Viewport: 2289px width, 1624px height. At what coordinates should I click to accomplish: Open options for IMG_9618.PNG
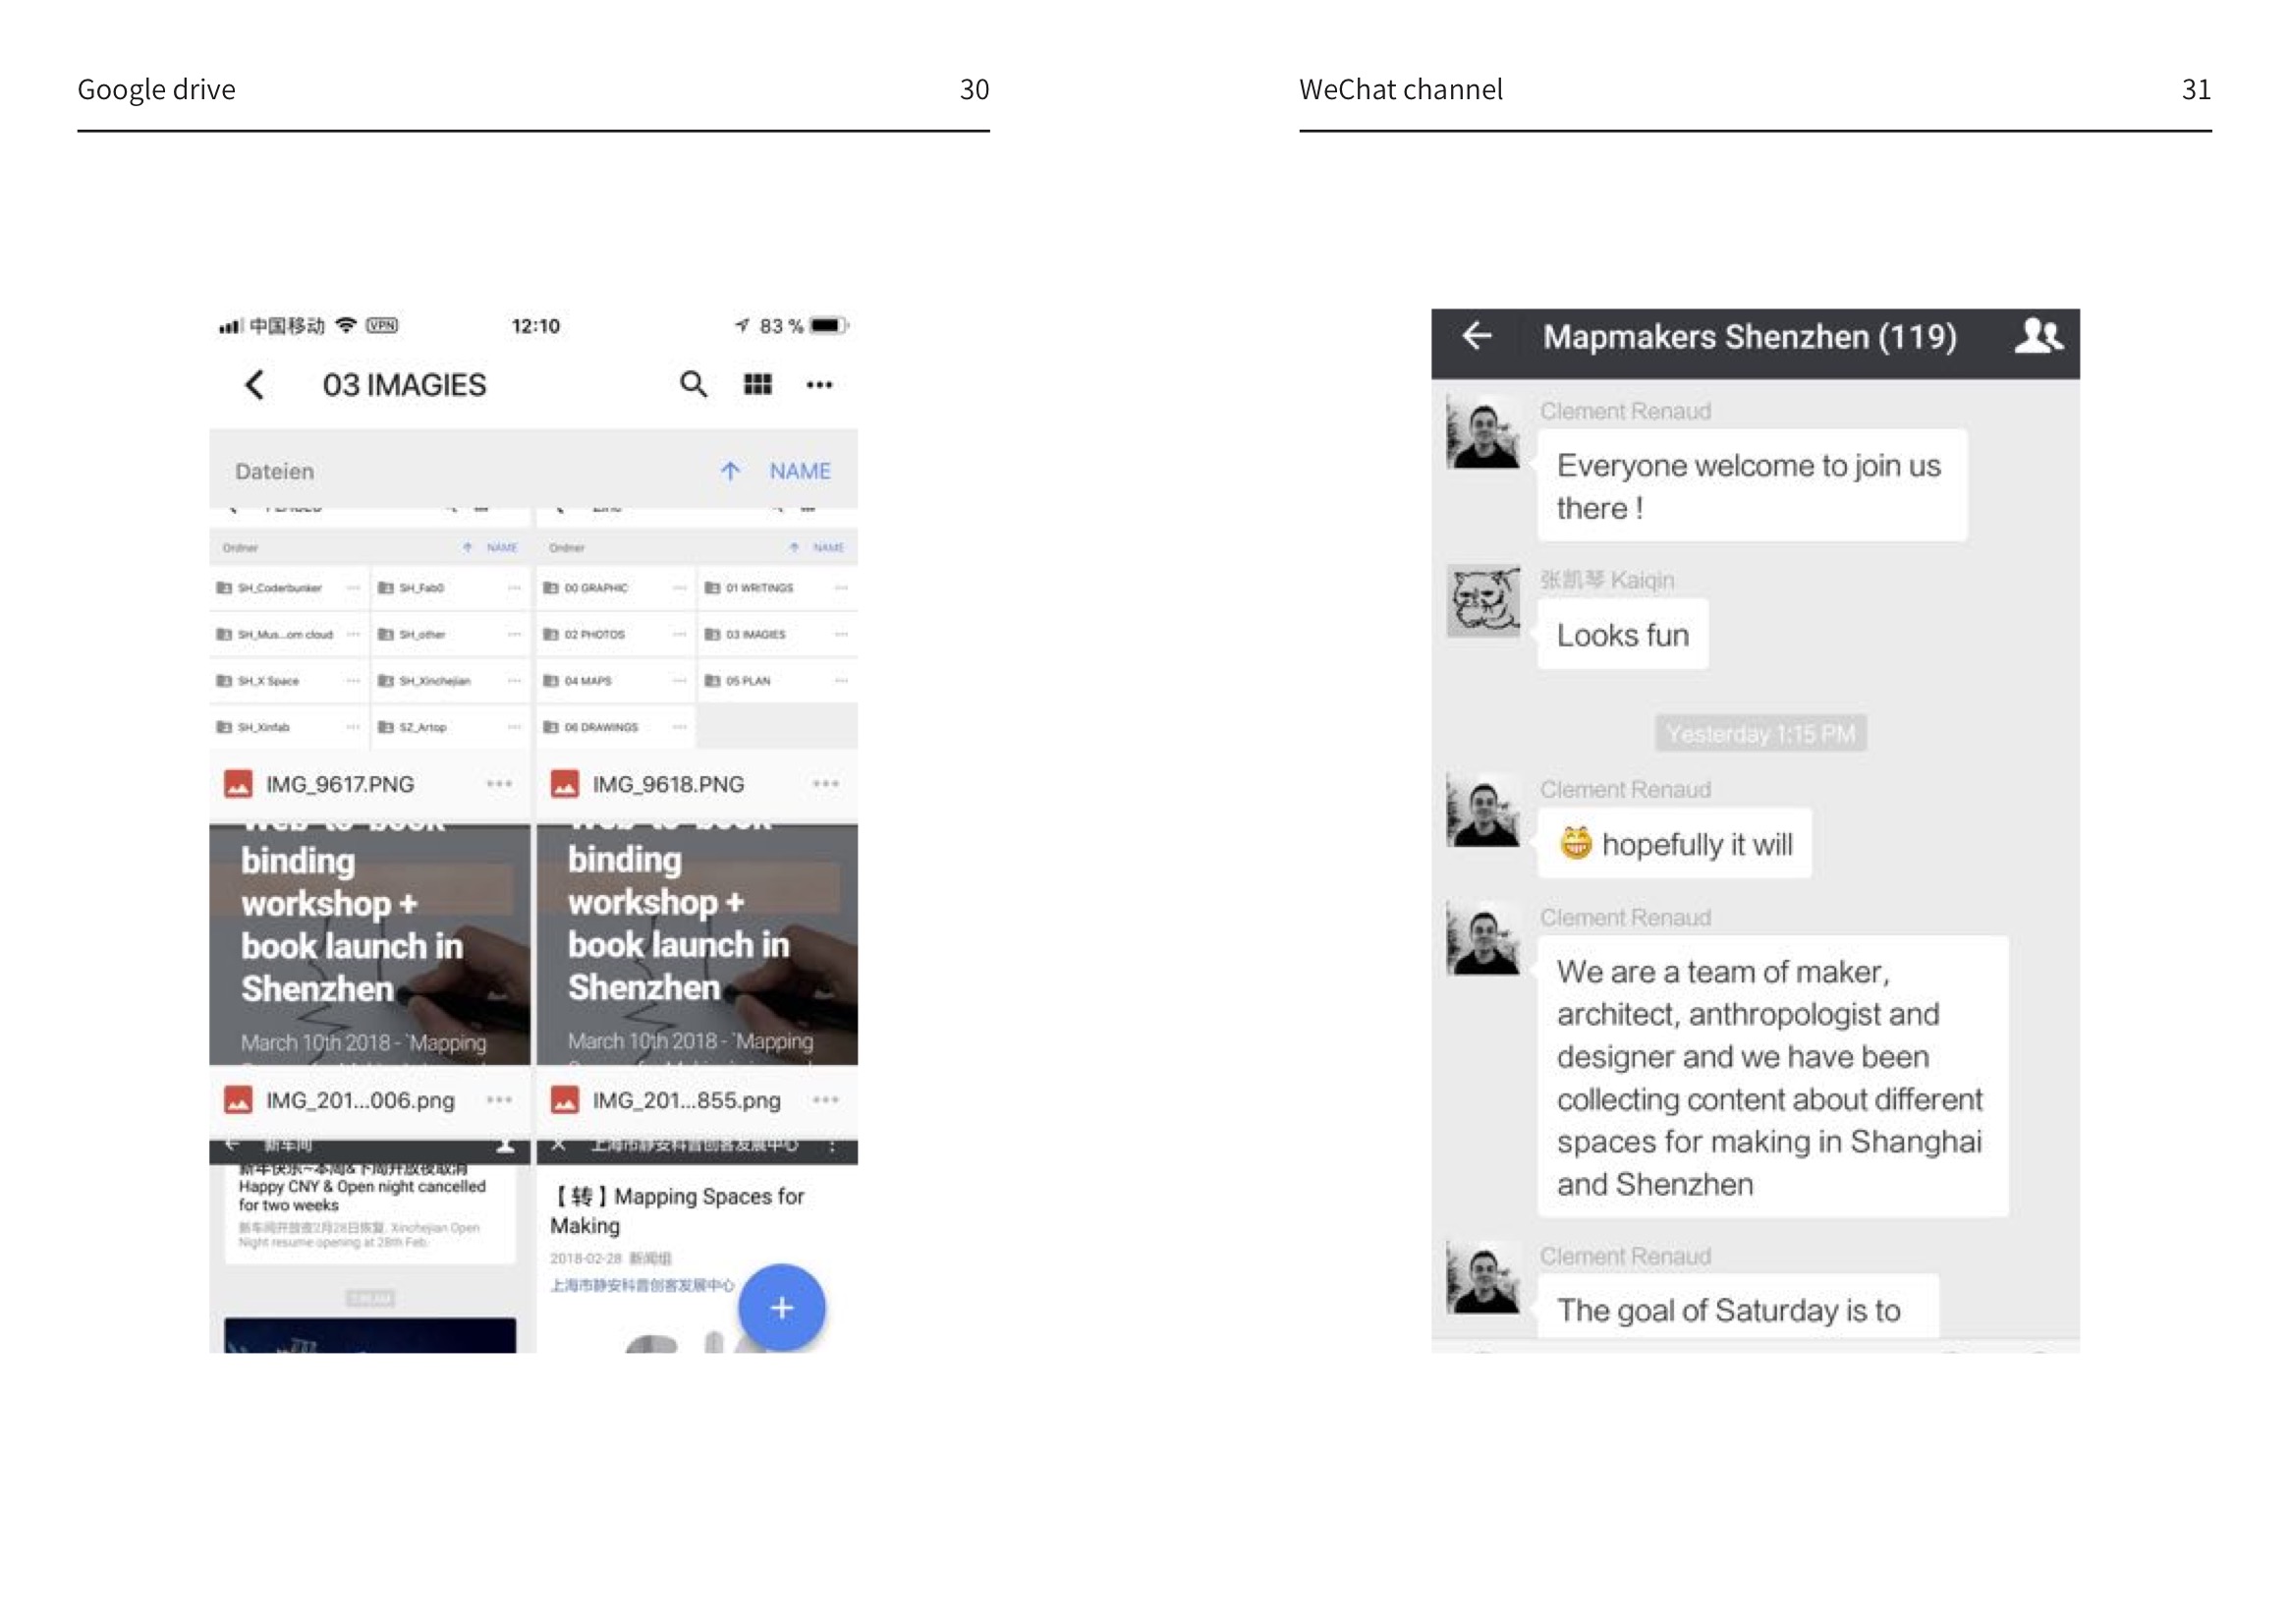[825, 784]
